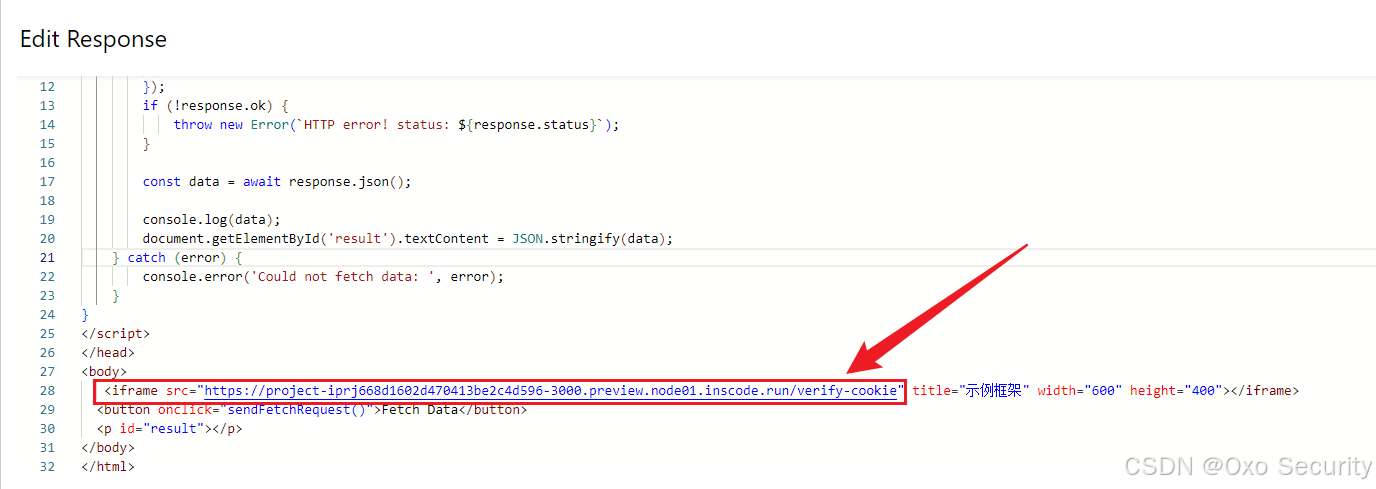Viewport: 1376px width, 489px height.
Task: Click the title="示例框架" attribute
Action: point(971,391)
